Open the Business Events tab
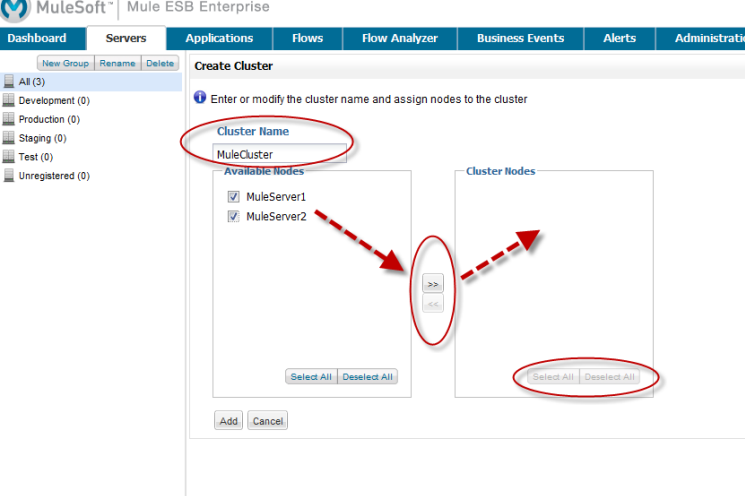The width and height of the screenshot is (745, 496). (x=520, y=38)
